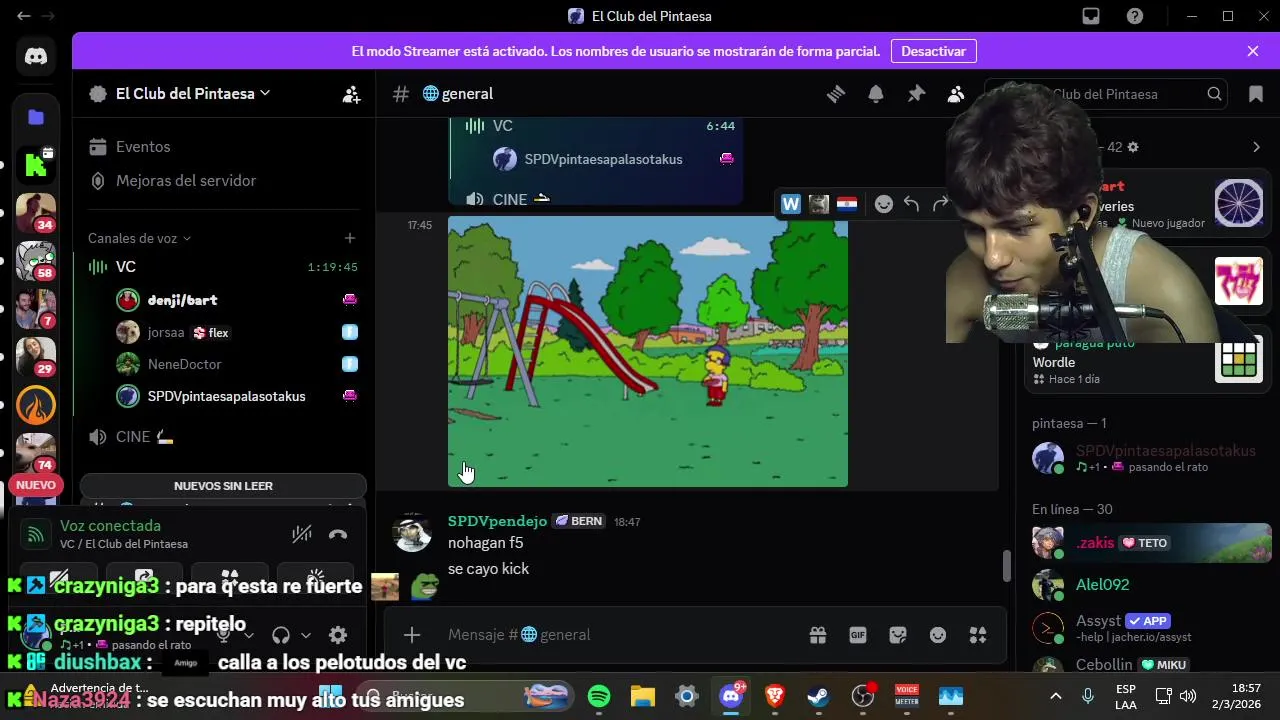Show hidden system tray icons

pos(1056,696)
